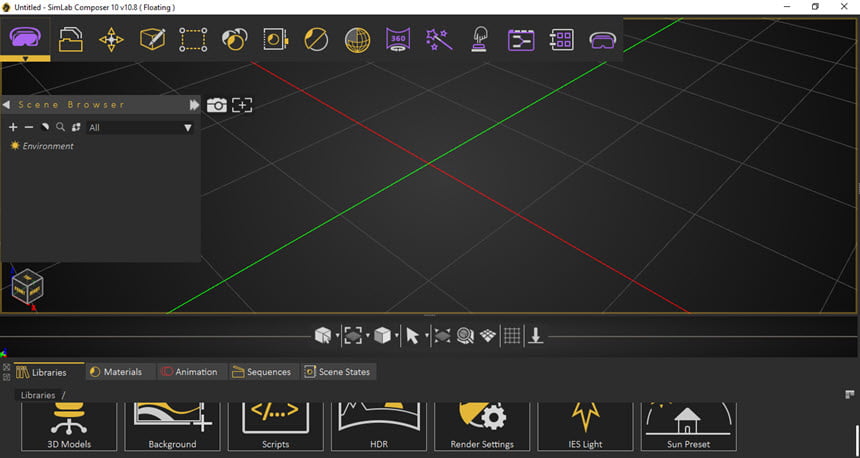Click the magnifier-over-object zoom icon
Image resolution: width=860 pixels, height=458 pixels.
coord(465,336)
